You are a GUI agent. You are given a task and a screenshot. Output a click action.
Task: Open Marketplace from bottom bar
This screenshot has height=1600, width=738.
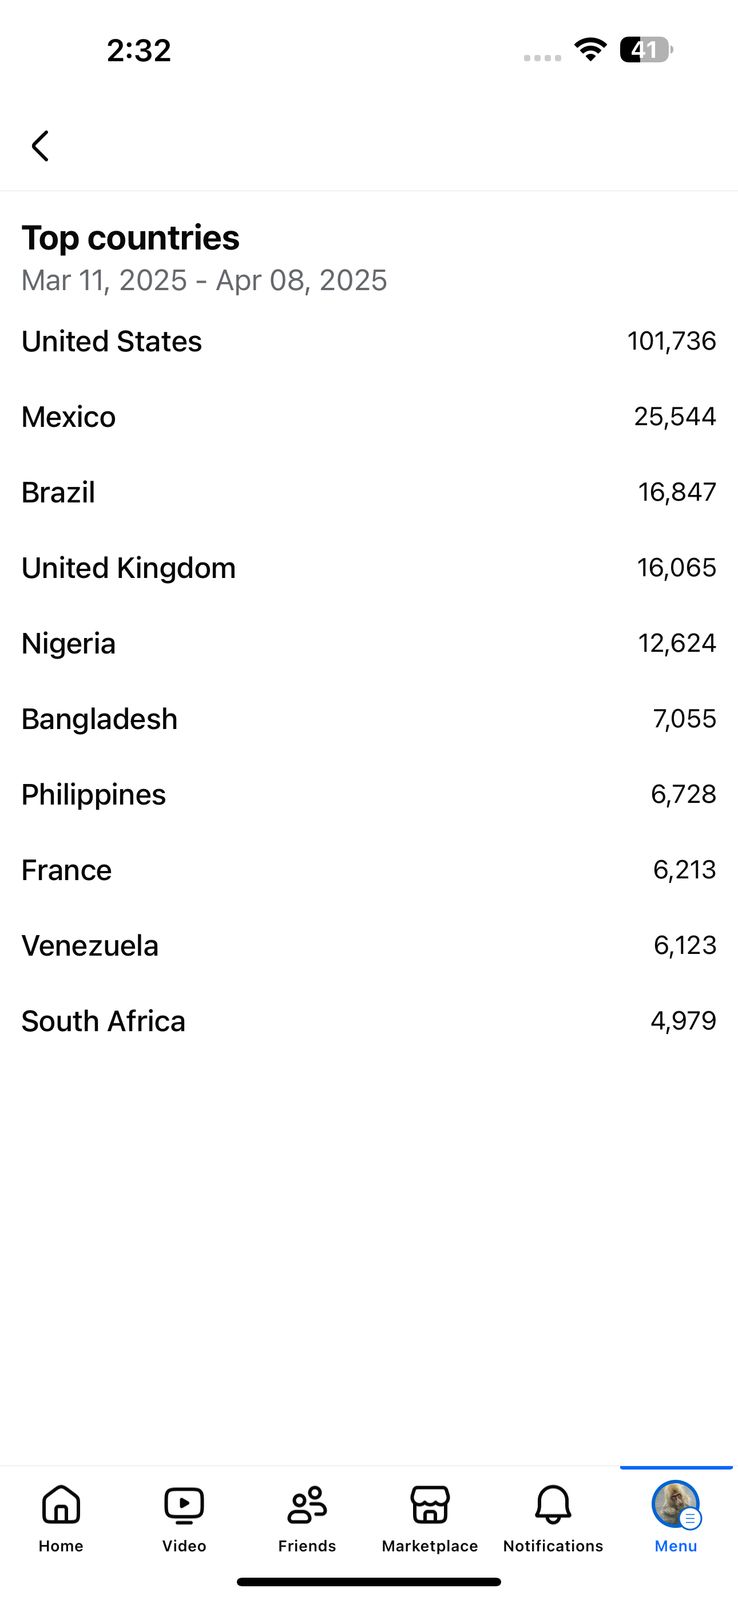tap(430, 1517)
